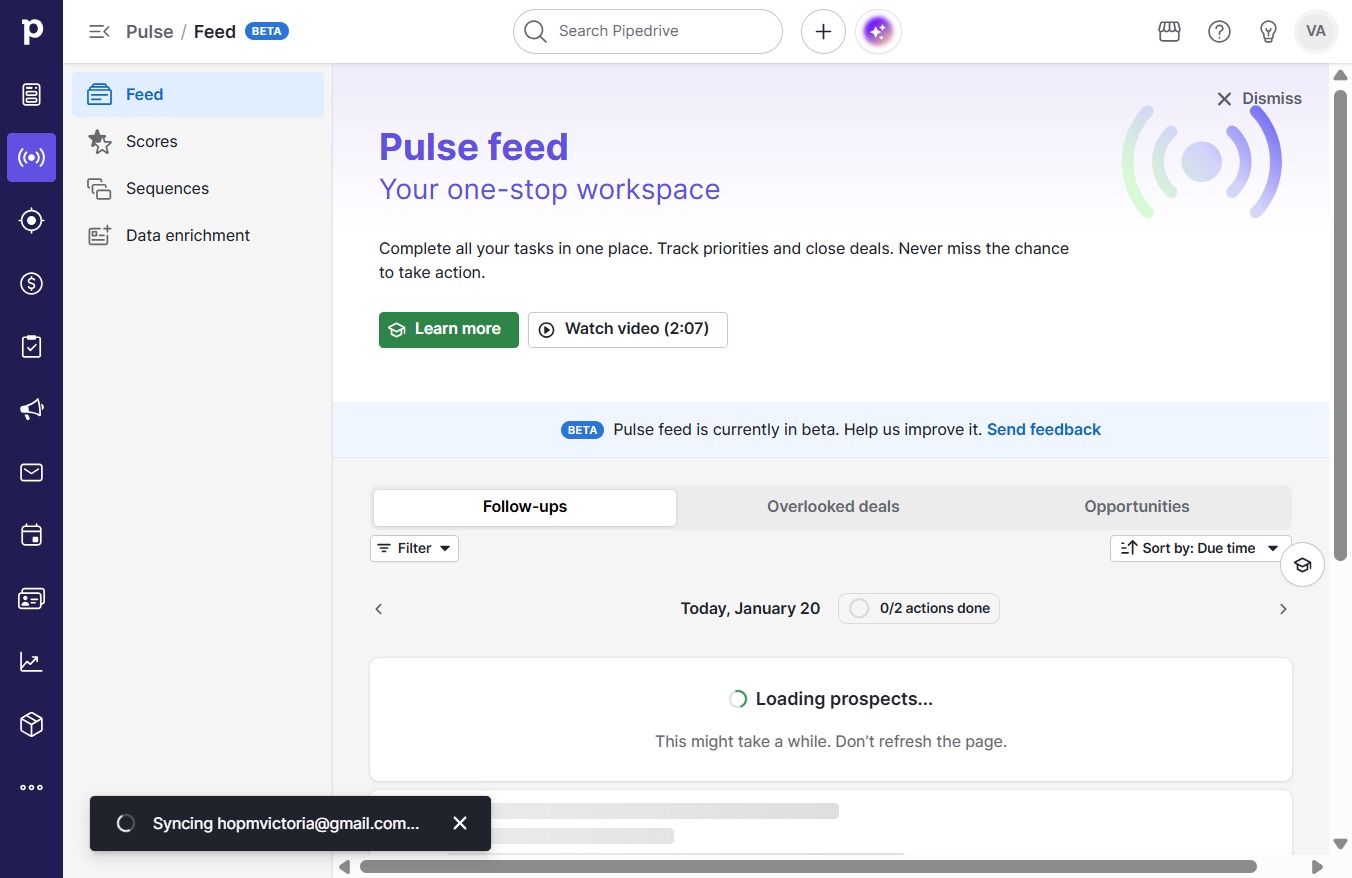Open Projects clipboard-check icon in sidebar
Viewport: 1352px width, 878px height.
point(32,346)
